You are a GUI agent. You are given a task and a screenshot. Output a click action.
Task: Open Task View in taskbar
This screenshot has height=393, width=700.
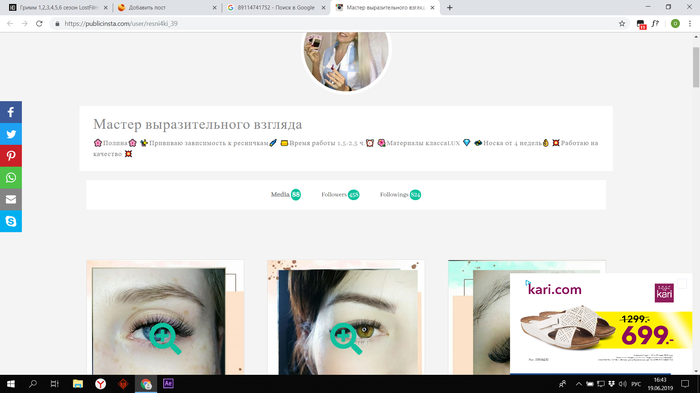[x=54, y=384]
